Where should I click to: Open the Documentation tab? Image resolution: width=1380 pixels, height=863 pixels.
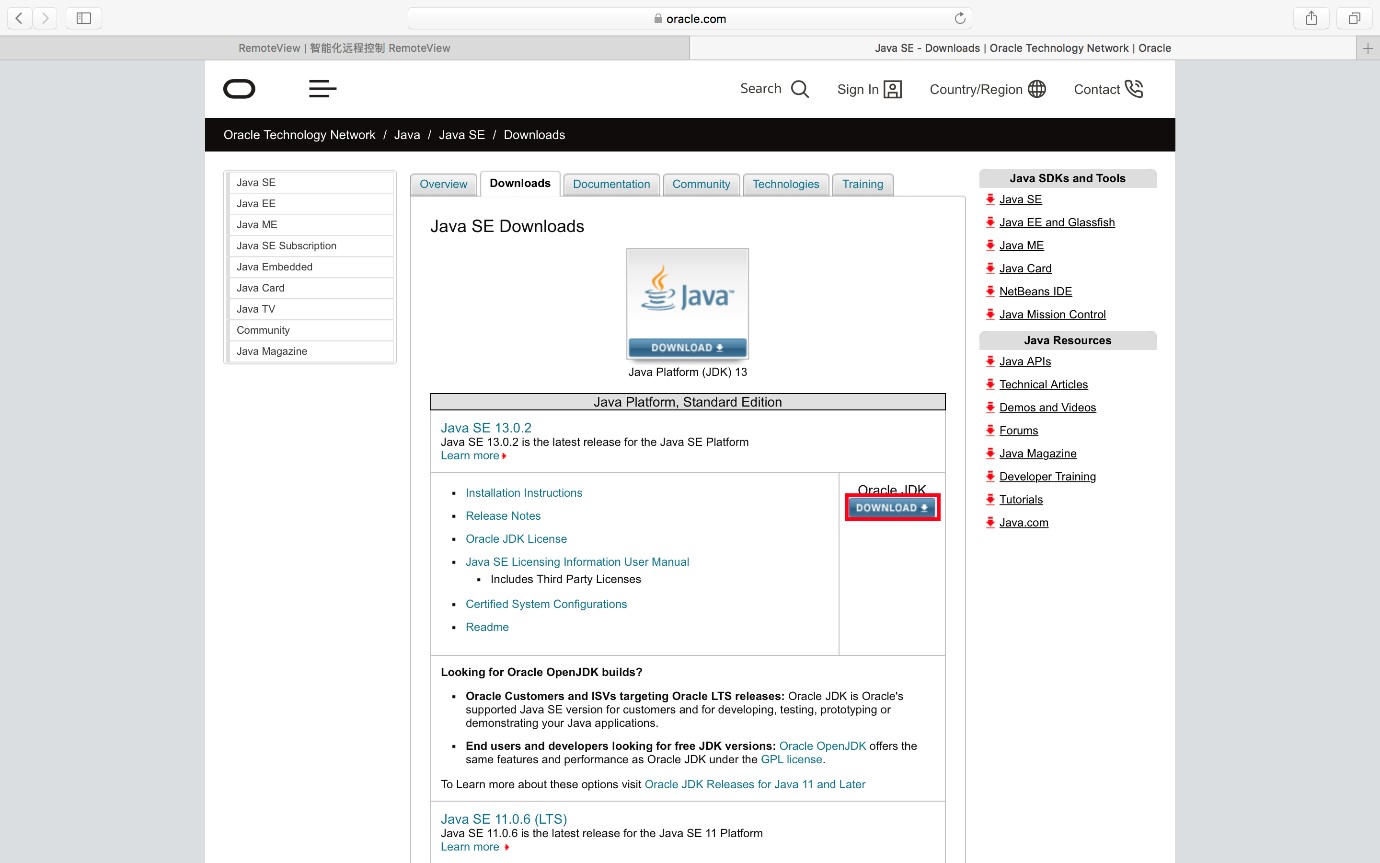coord(611,184)
